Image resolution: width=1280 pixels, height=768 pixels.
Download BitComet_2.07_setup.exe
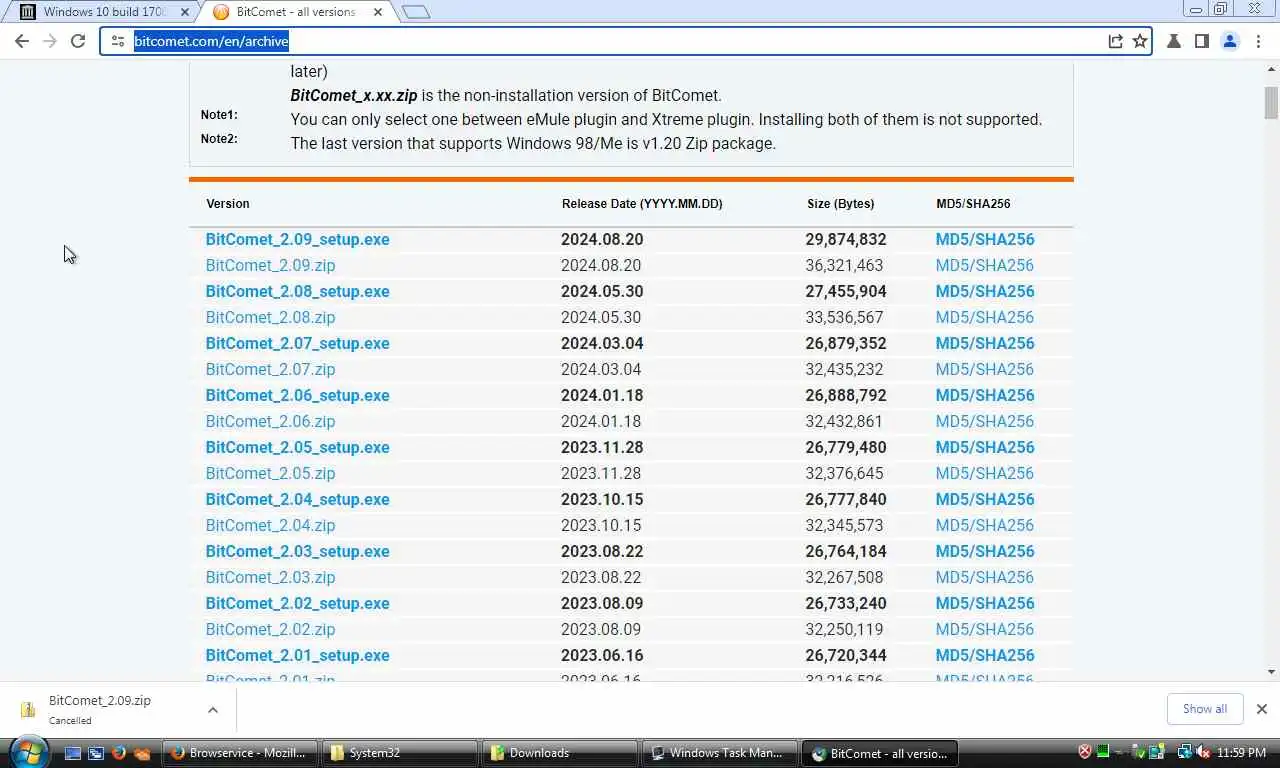click(x=297, y=343)
